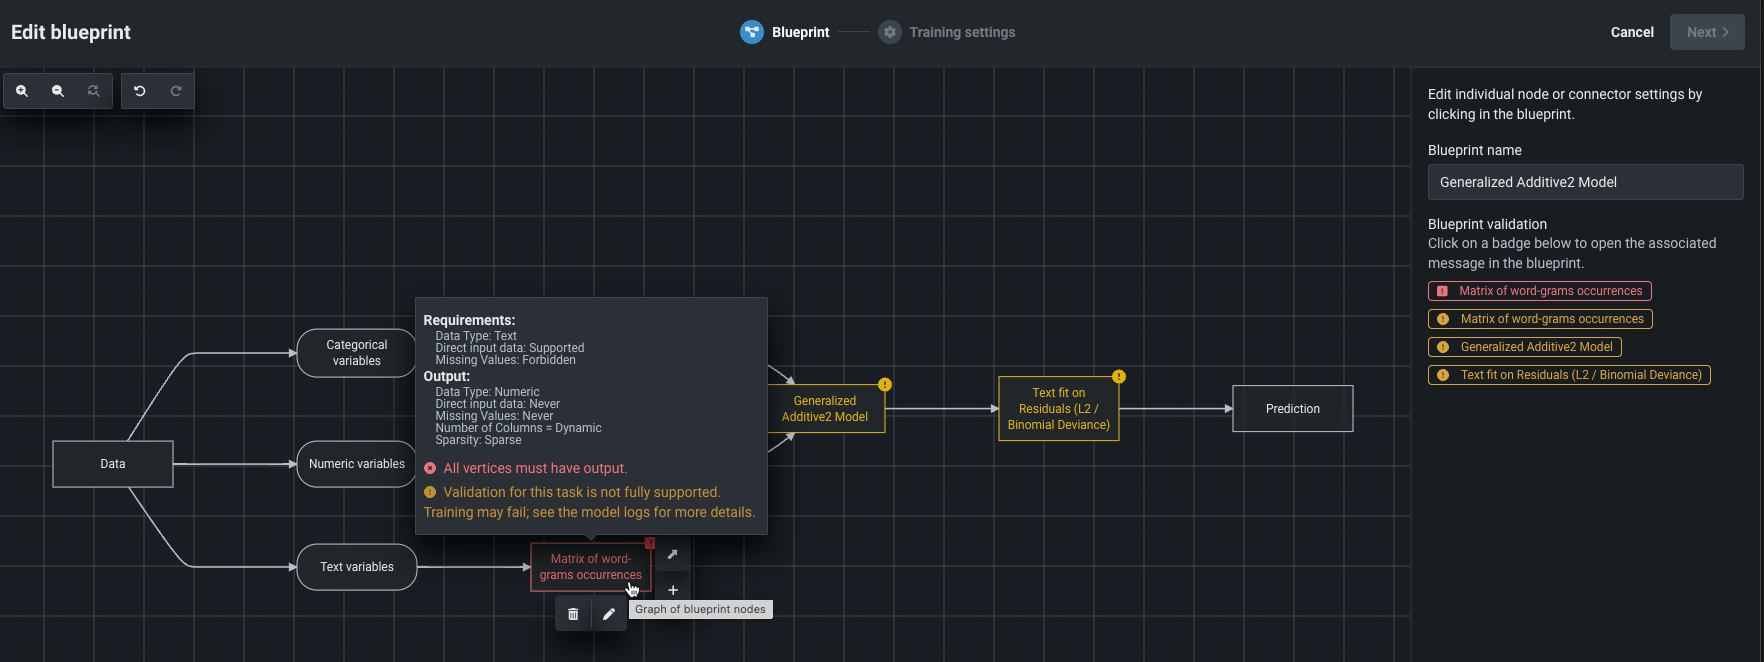Click warning icon on Generalized Additive2 Model node
The width and height of the screenshot is (1764, 662).
[x=885, y=384]
